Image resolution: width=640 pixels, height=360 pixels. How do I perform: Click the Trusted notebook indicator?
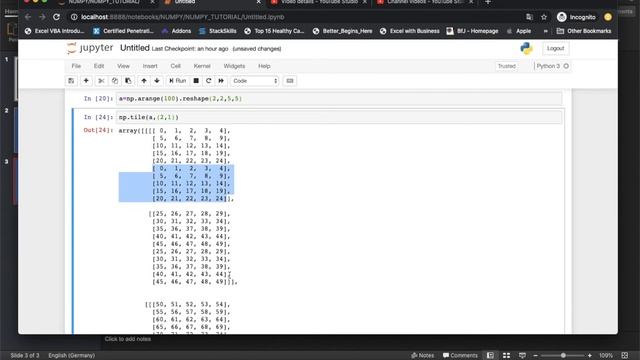pyautogui.click(x=507, y=66)
